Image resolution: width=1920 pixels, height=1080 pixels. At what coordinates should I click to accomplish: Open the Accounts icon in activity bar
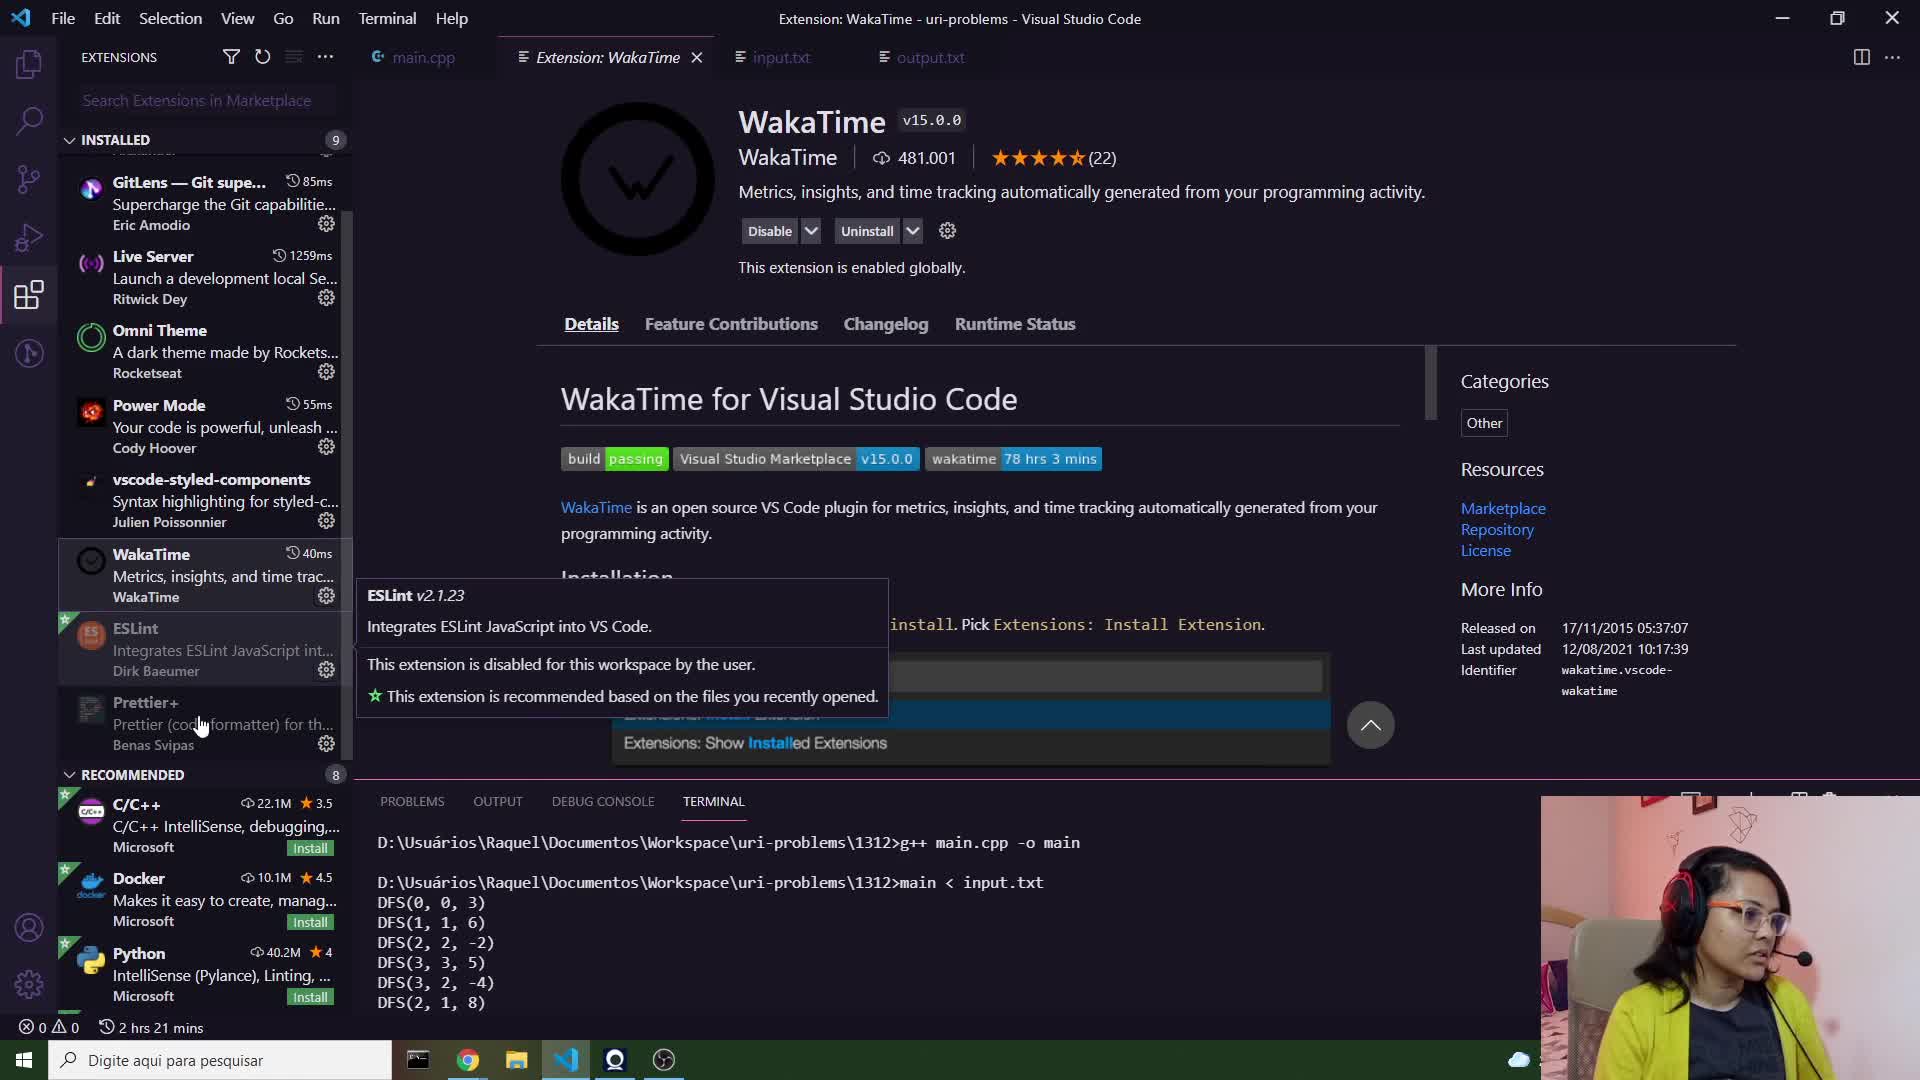[x=29, y=928]
